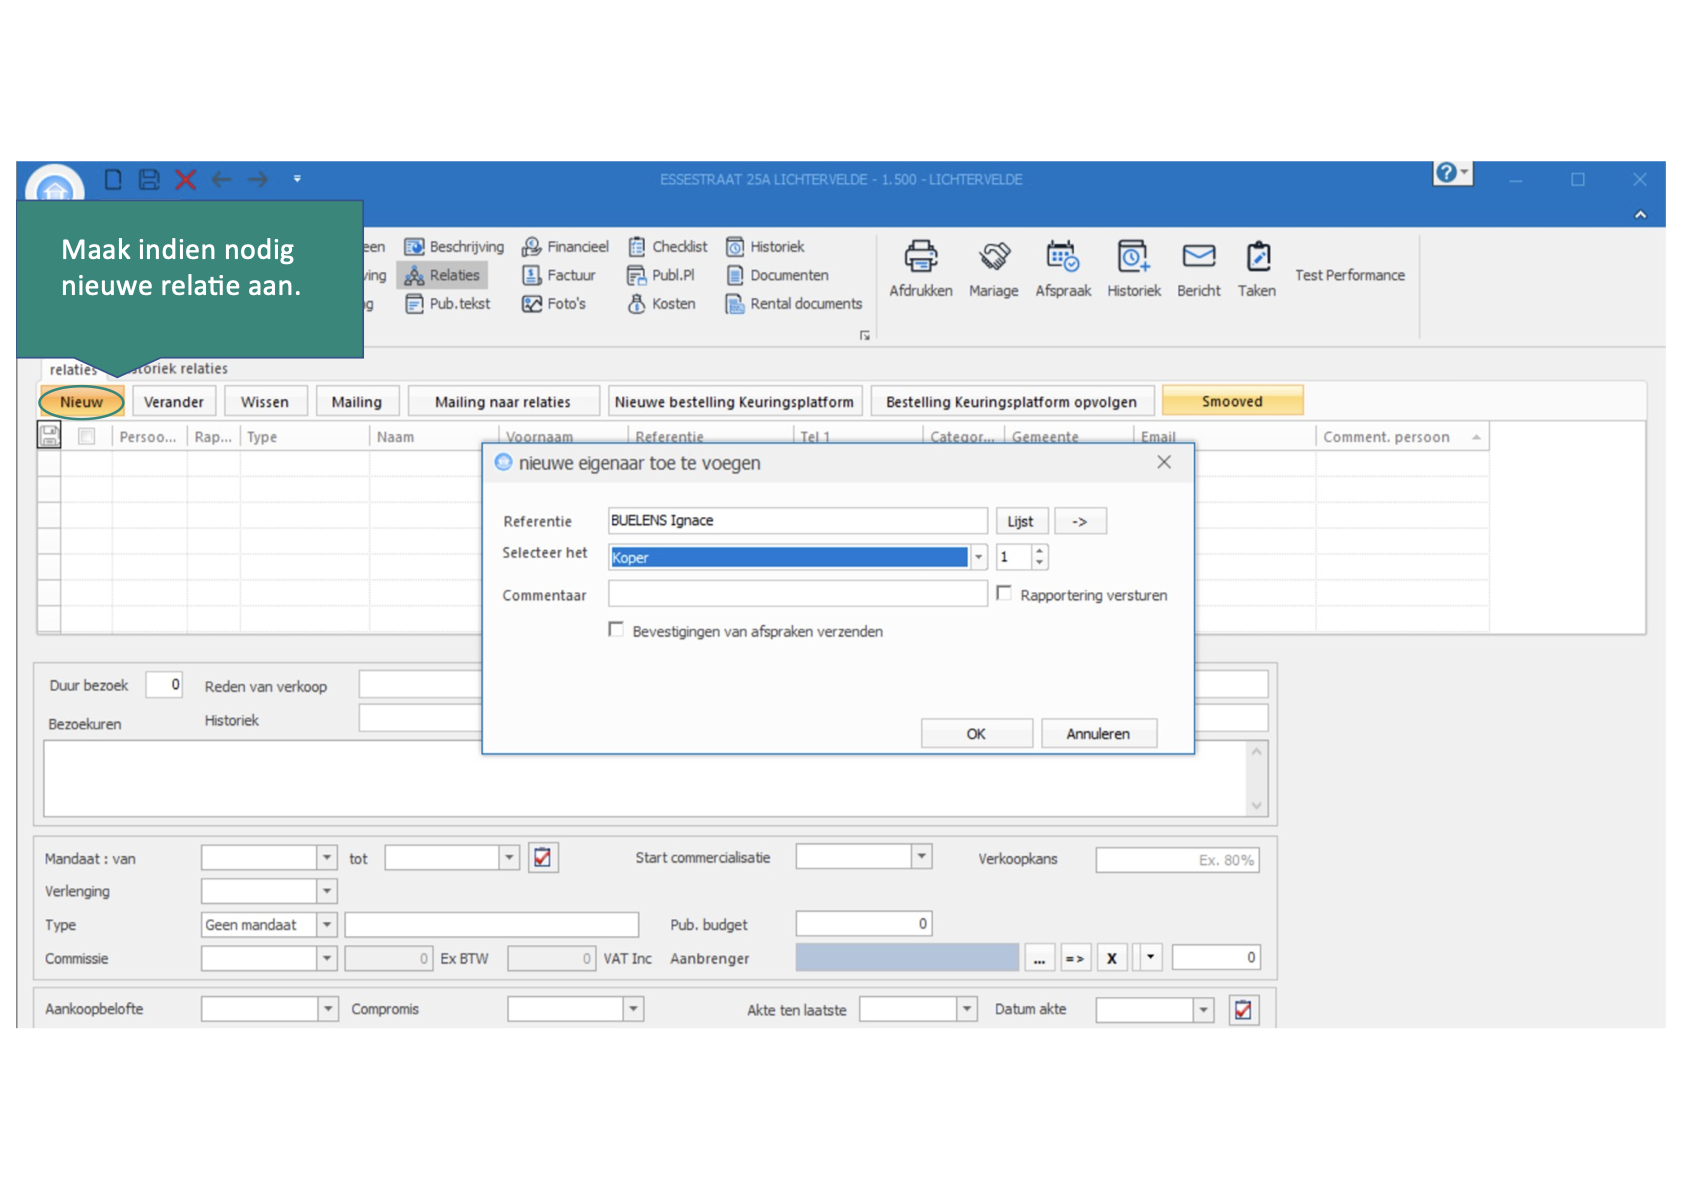Viewport: 1684px width, 1192px height.
Task: Expand the ribbon group dialog launcher
Action: click(x=865, y=335)
